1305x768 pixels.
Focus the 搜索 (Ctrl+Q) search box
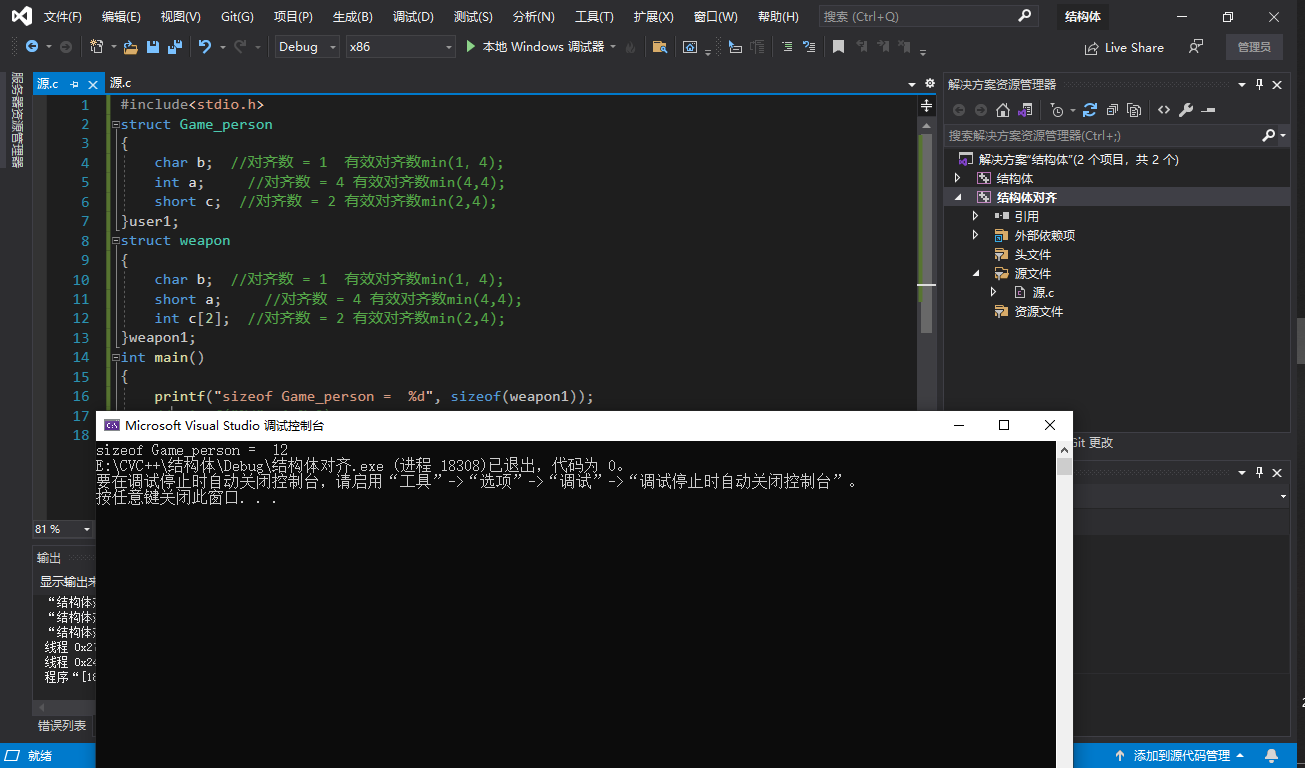point(928,17)
